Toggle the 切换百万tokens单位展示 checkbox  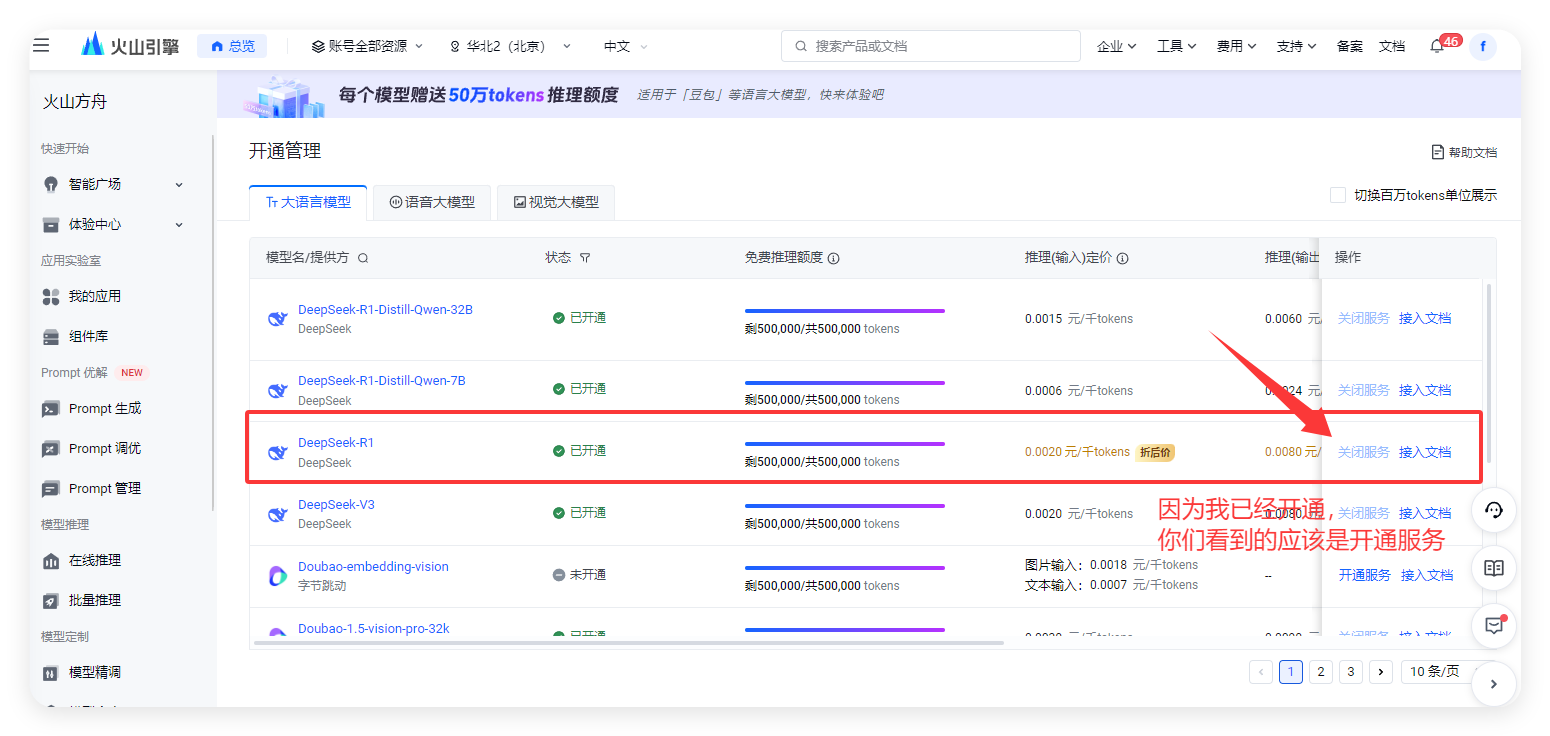coord(1338,195)
